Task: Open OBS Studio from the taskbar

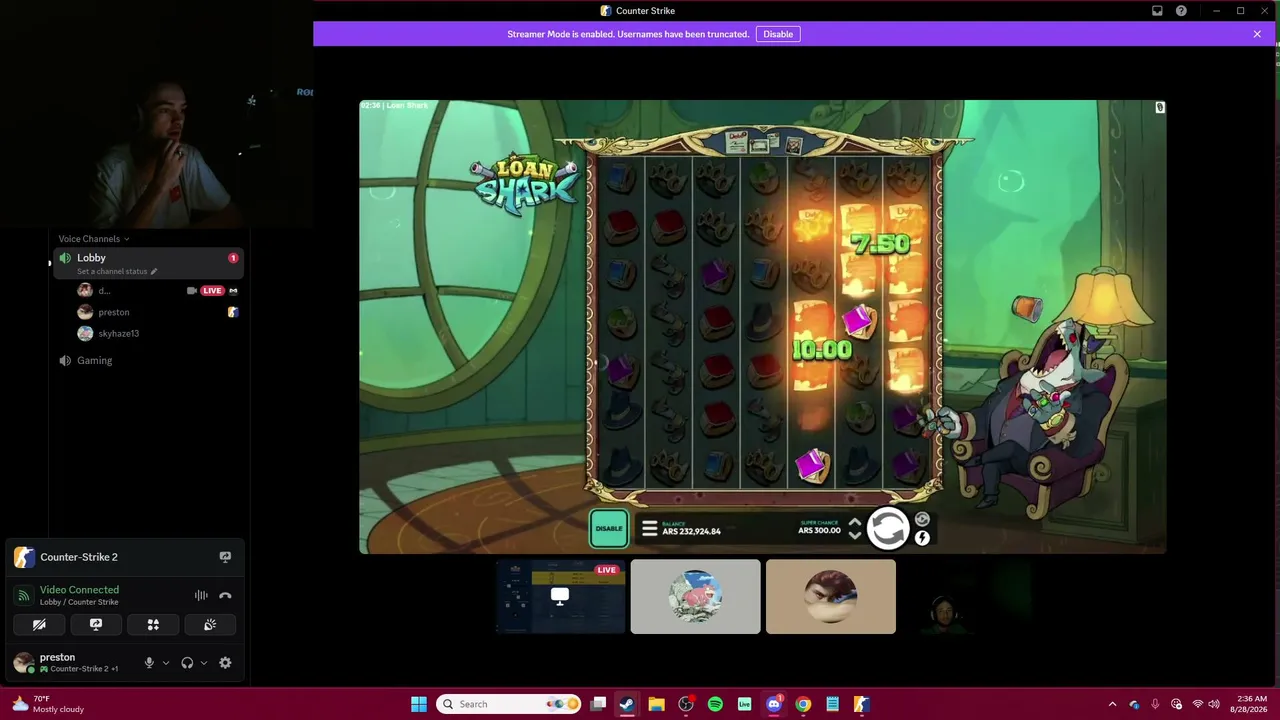Action: tap(686, 704)
